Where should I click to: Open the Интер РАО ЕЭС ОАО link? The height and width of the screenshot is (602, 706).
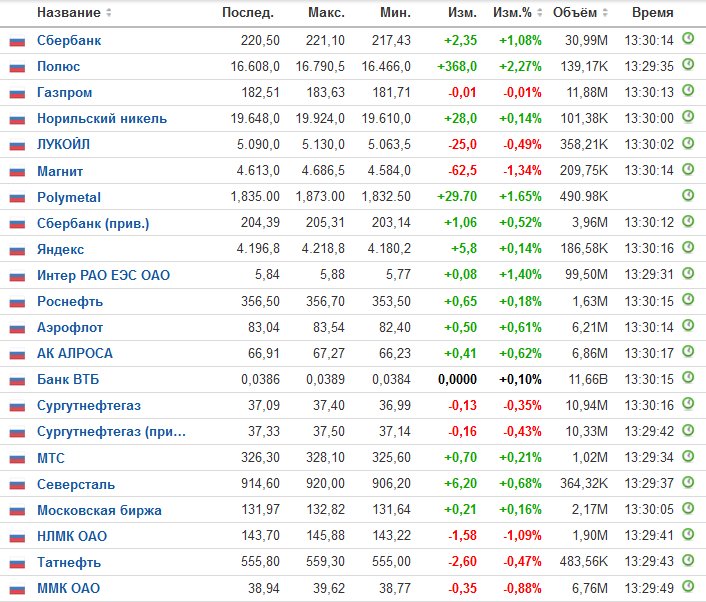pyautogui.click(x=103, y=275)
